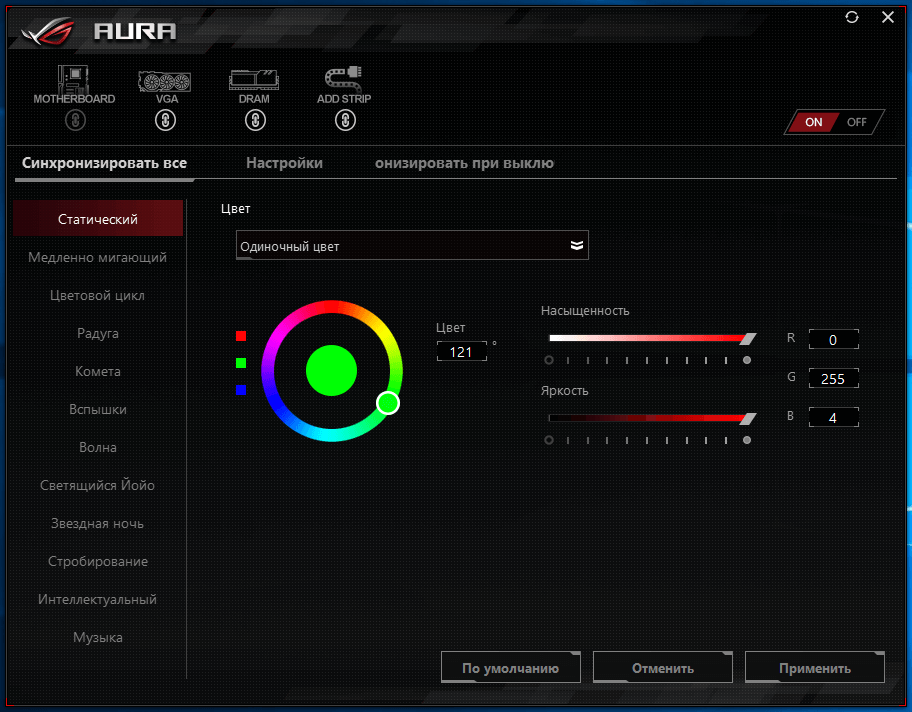Screen dimensions: 912x712
Task: Click the Насыщенность saturation slider handle
Action: pyautogui.click(x=747, y=339)
